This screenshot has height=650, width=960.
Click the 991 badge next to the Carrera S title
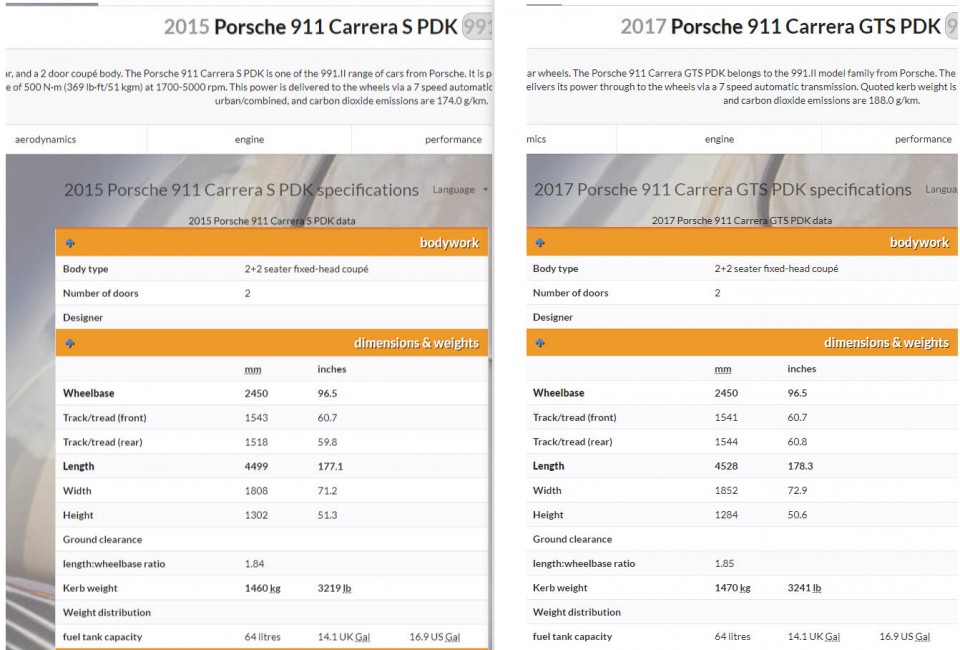coord(477,27)
